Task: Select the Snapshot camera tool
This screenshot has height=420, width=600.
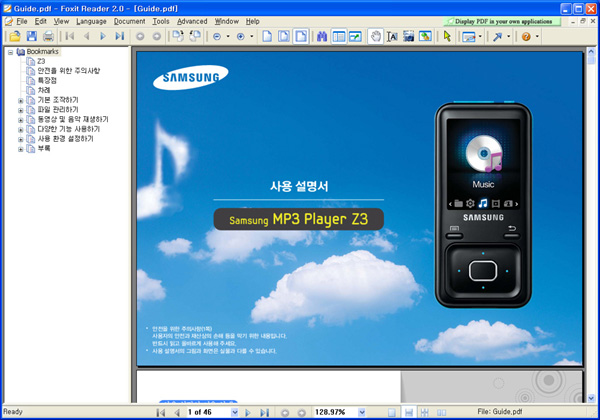Action: pyautogui.click(x=409, y=36)
